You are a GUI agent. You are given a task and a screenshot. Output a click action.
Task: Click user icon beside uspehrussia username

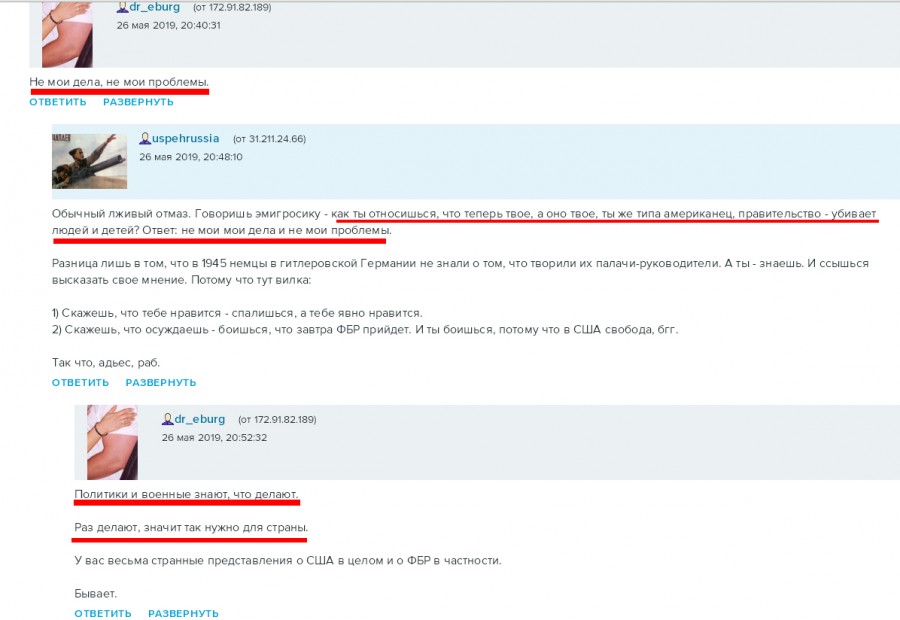coord(145,138)
